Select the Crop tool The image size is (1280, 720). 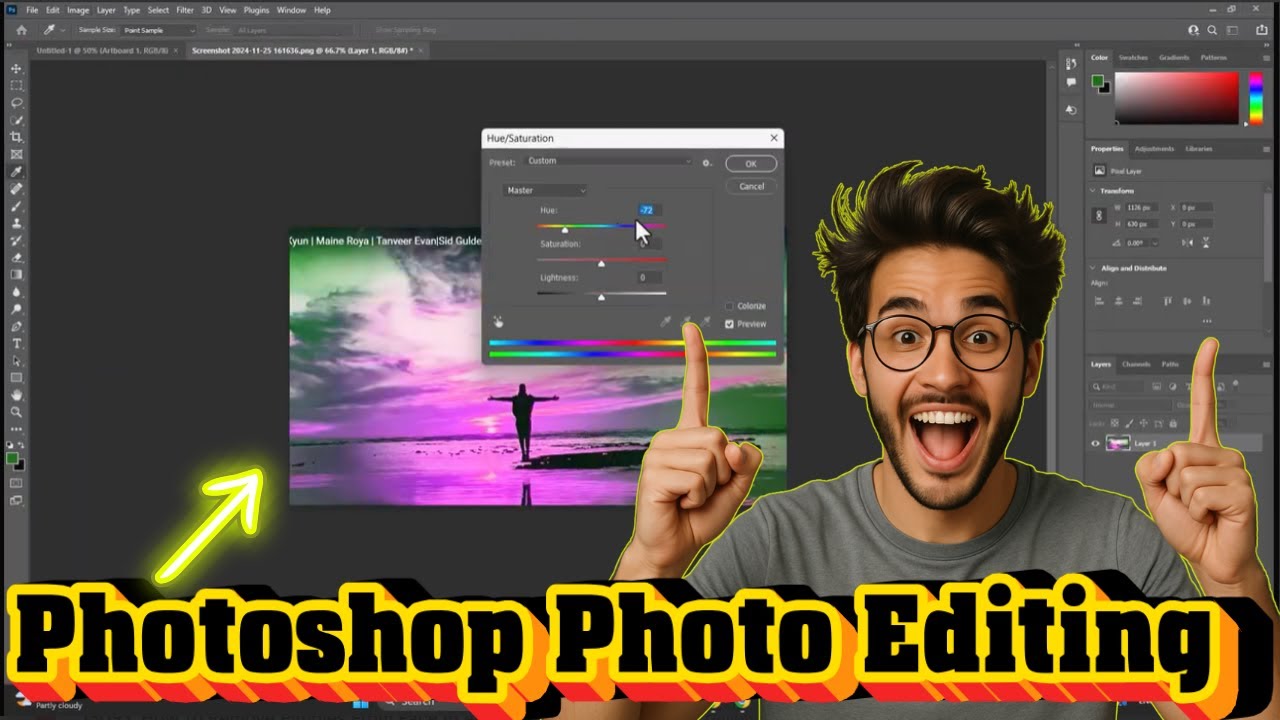point(17,137)
